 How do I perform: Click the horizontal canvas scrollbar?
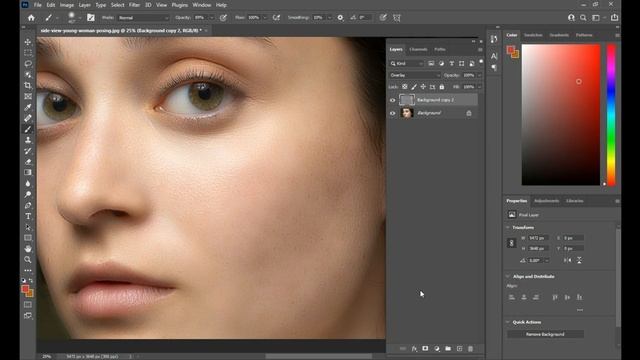319,356
